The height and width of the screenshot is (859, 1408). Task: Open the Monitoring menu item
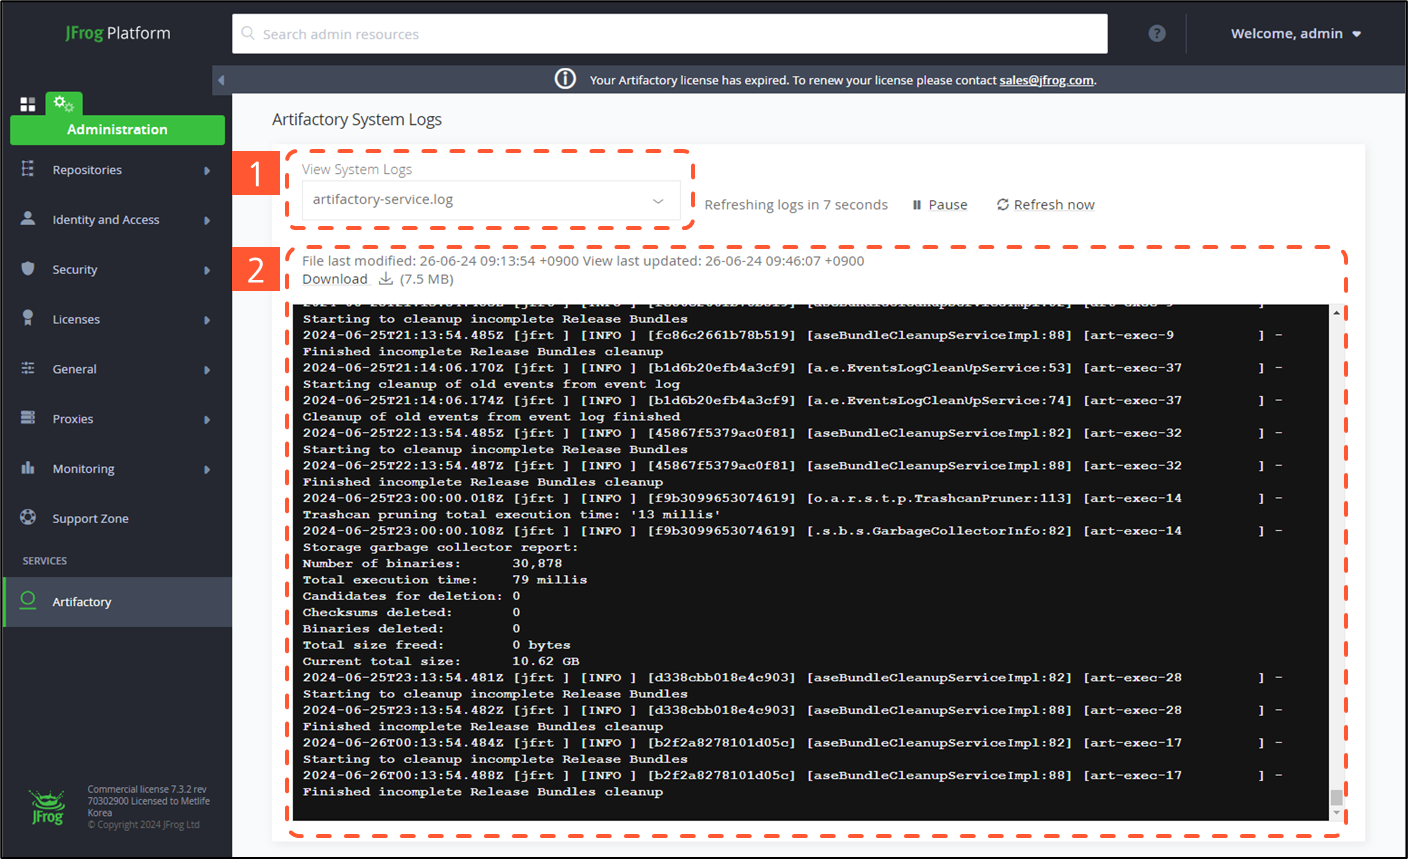click(x=117, y=468)
